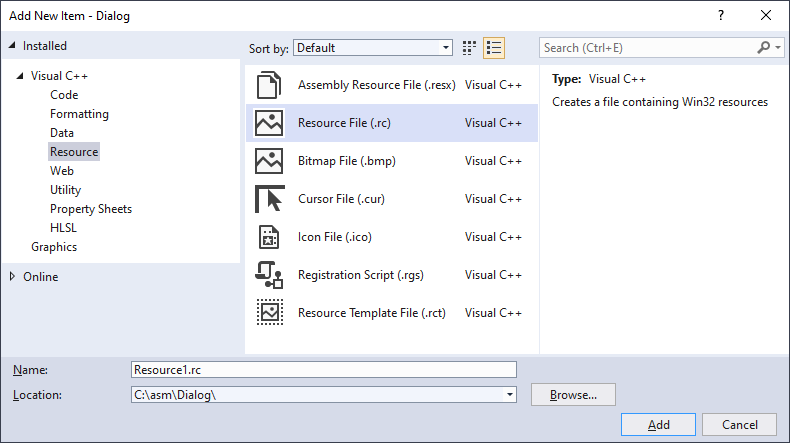Image resolution: width=790 pixels, height=443 pixels.
Task: Click the Assembly Resource File document icon
Action: [269, 85]
